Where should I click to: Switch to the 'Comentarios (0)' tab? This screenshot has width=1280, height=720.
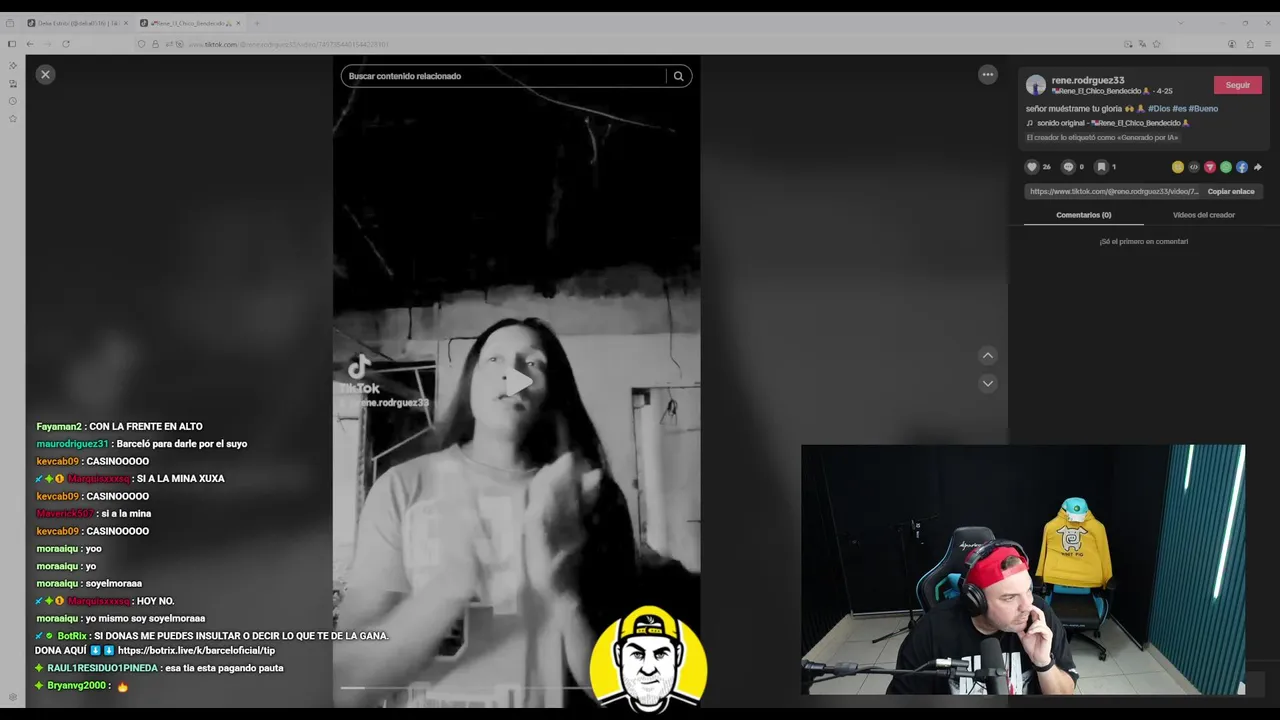point(1084,215)
